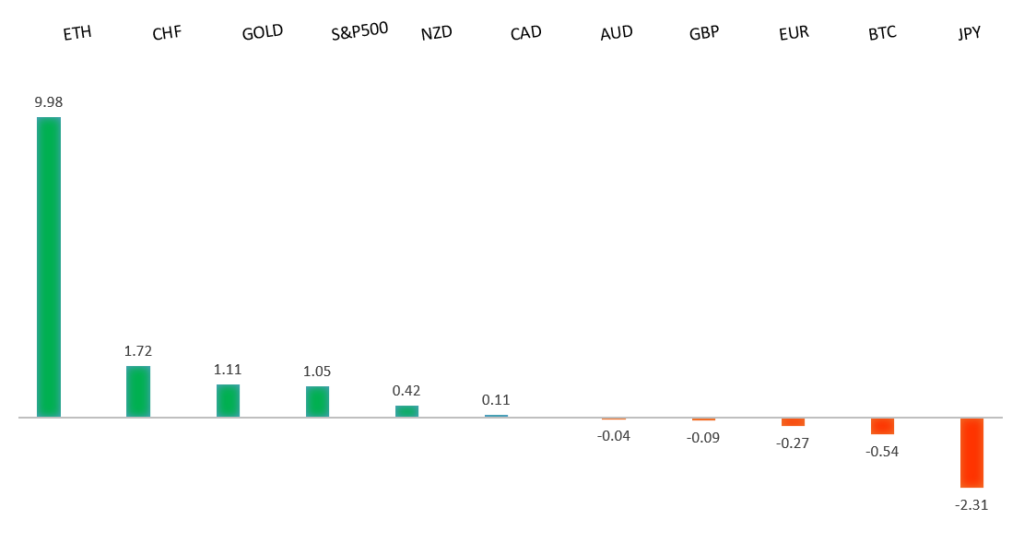This screenshot has height=555, width=1024.
Task: Select the JPY category label
Action: pos(970,33)
